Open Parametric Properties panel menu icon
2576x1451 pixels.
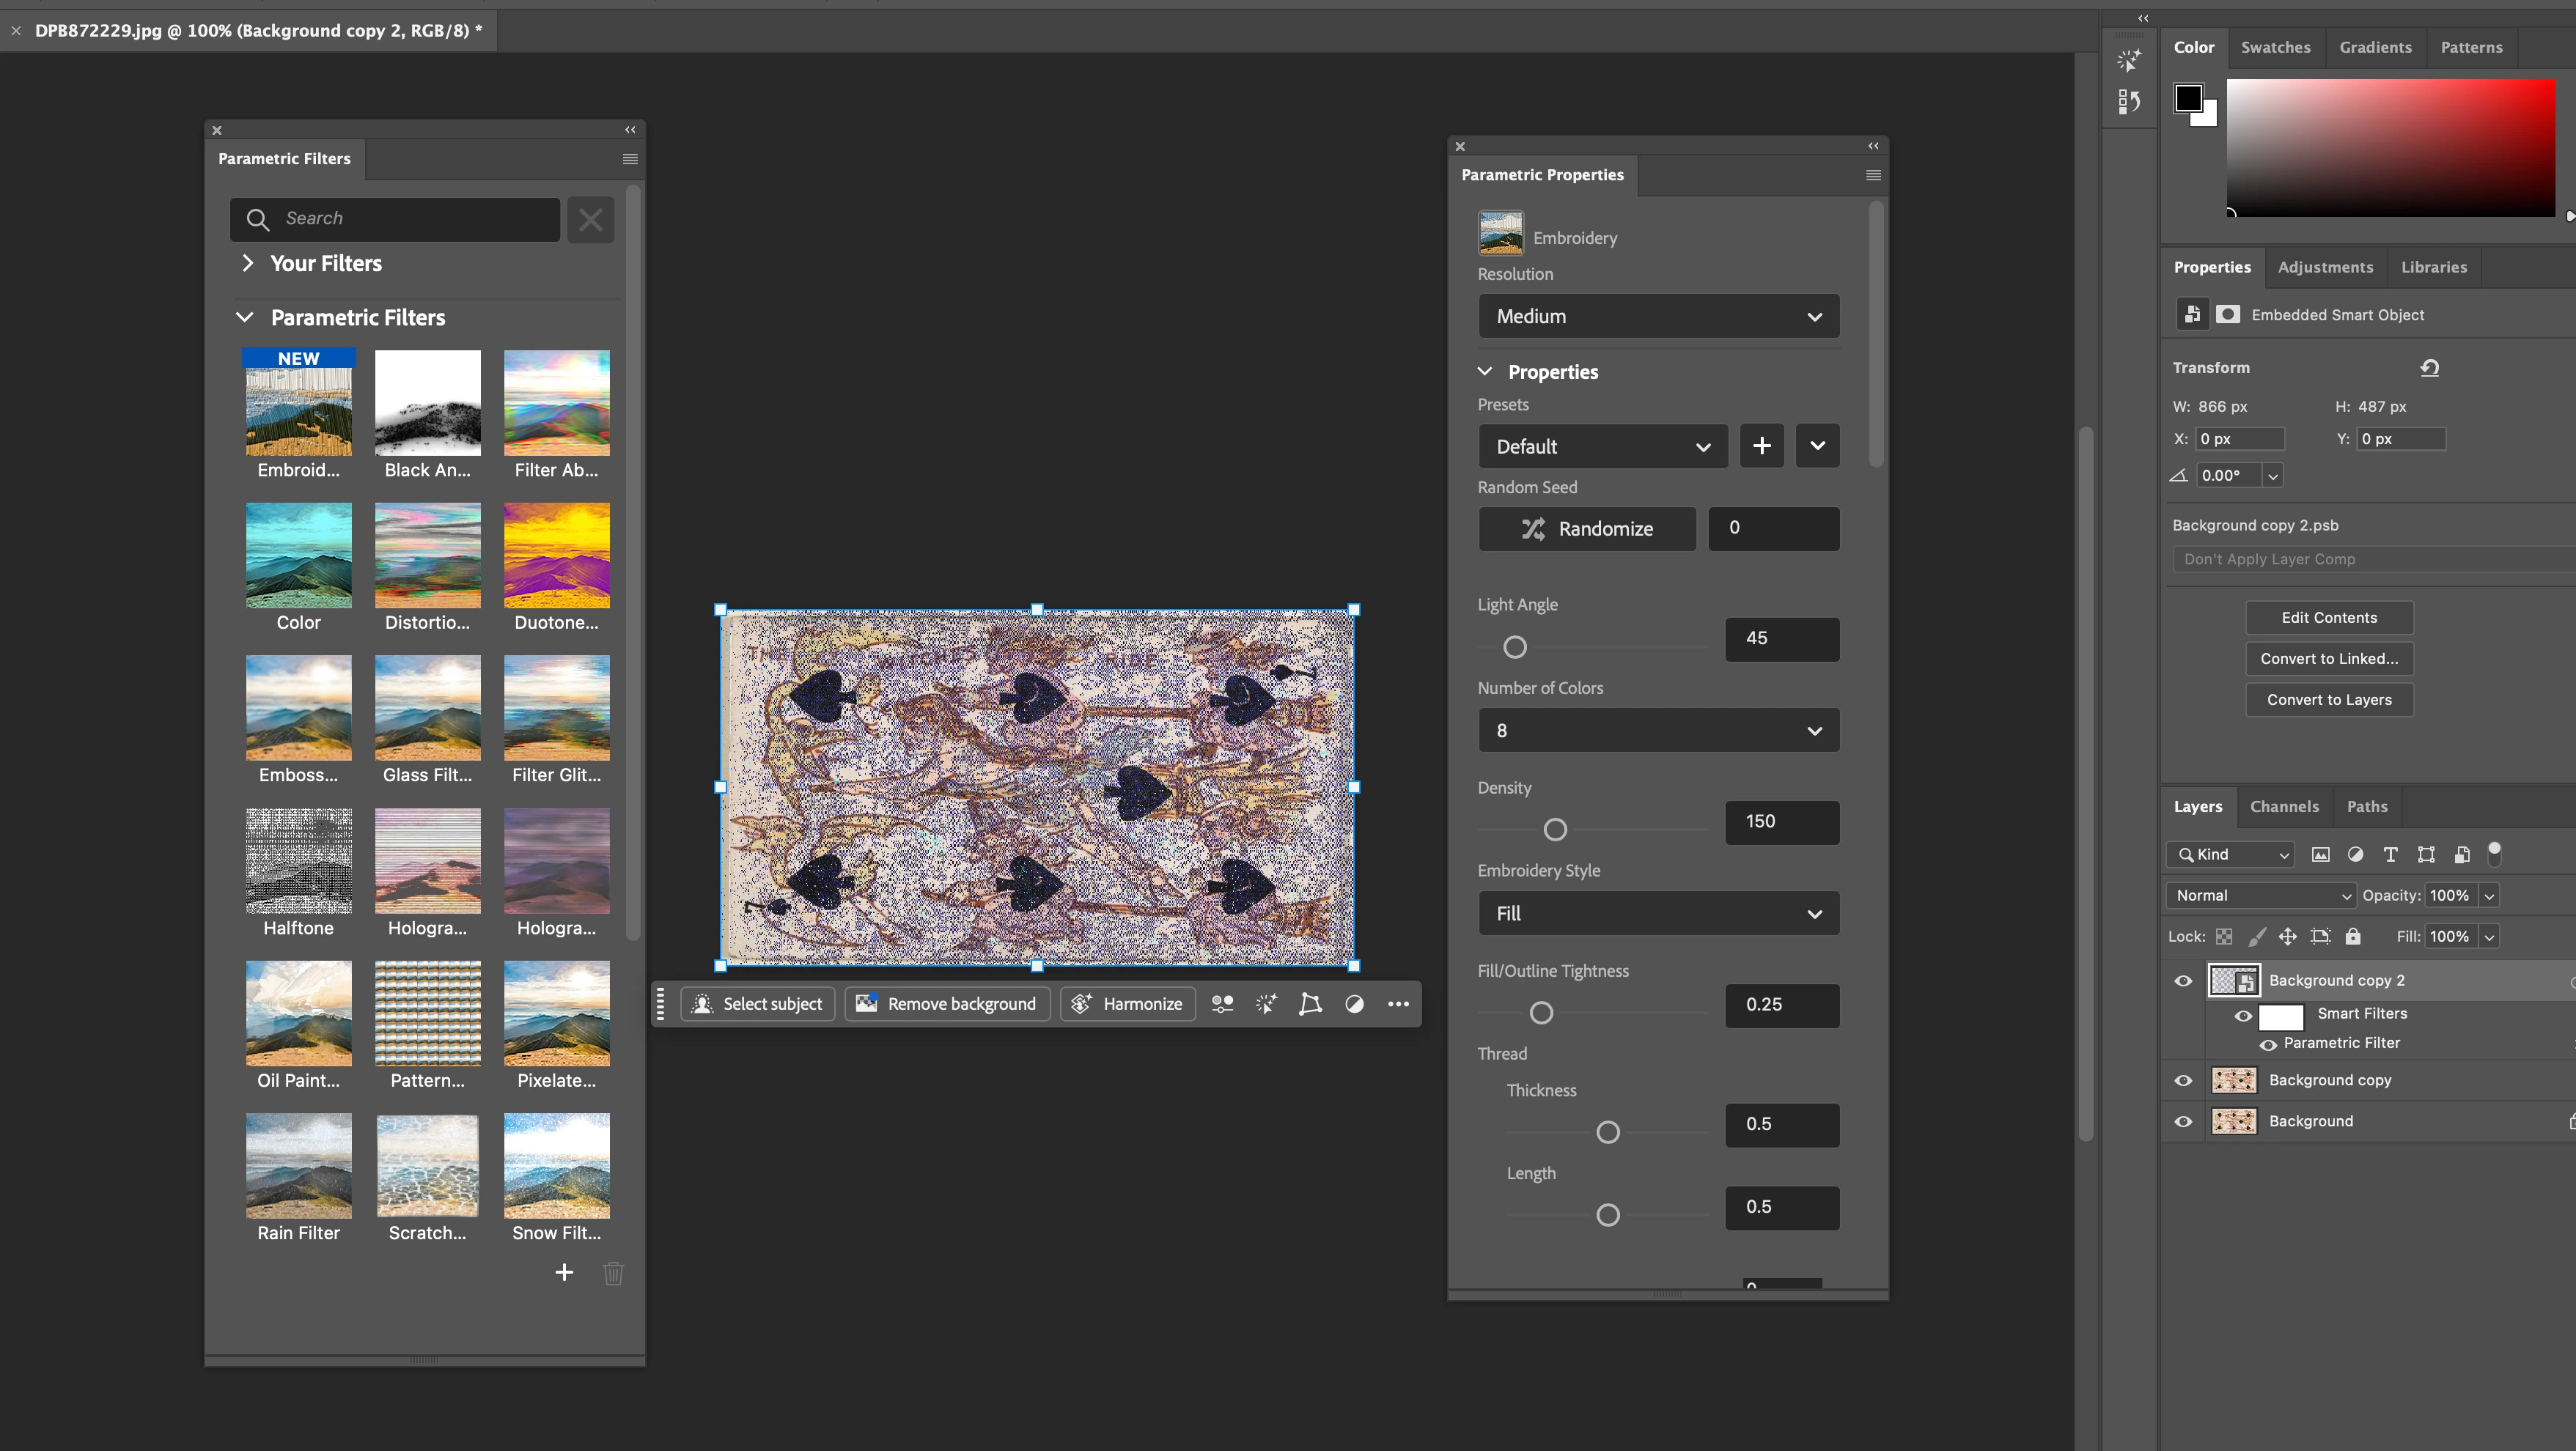point(1873,175)
